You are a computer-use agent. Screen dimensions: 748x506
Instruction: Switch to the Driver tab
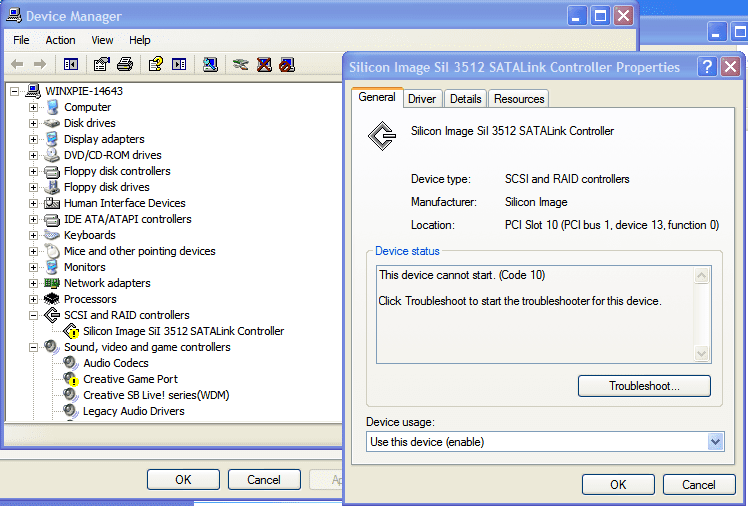click(422, 99)
